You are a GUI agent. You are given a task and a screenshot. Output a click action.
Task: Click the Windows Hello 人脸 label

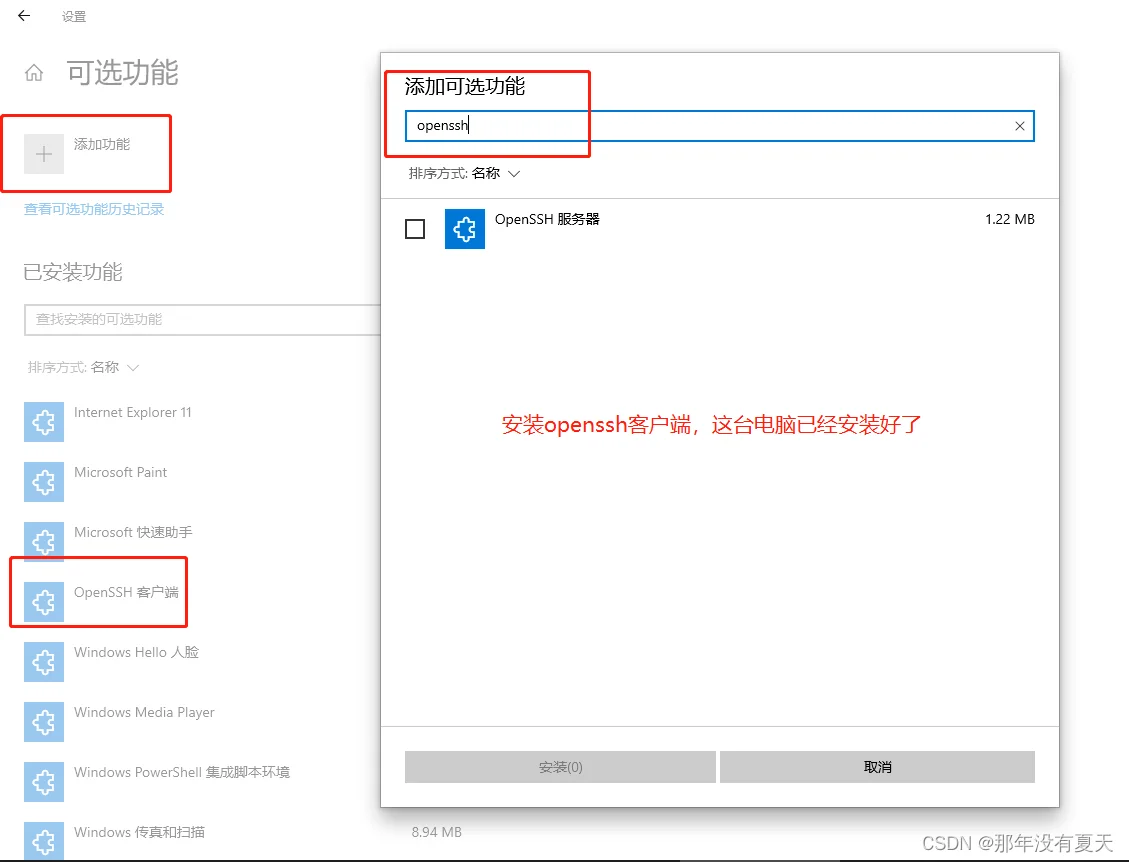coord(136,652)
